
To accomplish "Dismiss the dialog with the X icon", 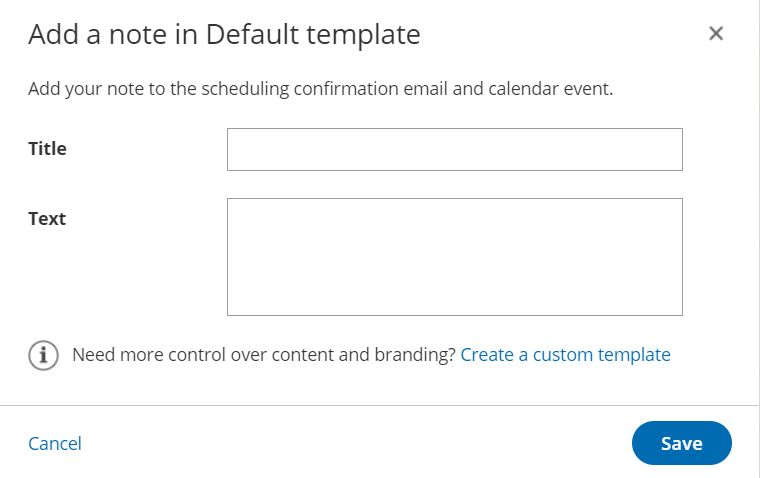I will click(x=716, y=34).
